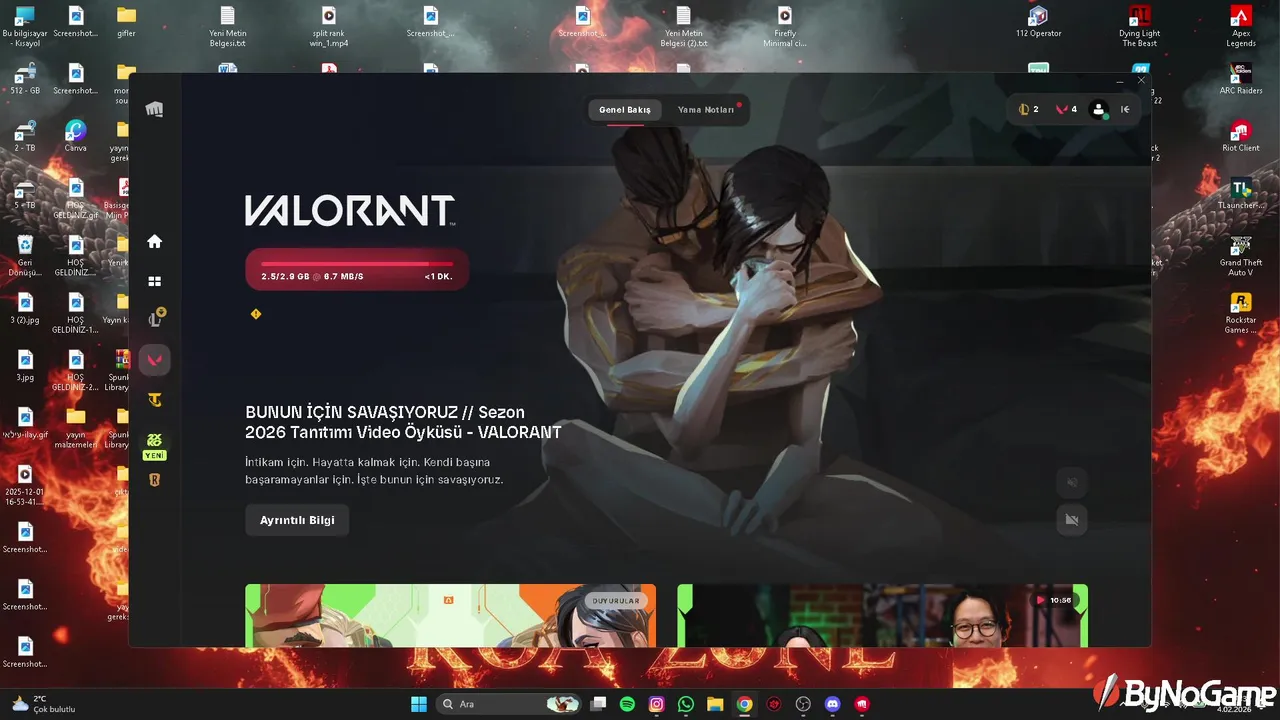Click the taskbar Ara search box
Screen dimensions: 1280x720
tap(510, 704)
